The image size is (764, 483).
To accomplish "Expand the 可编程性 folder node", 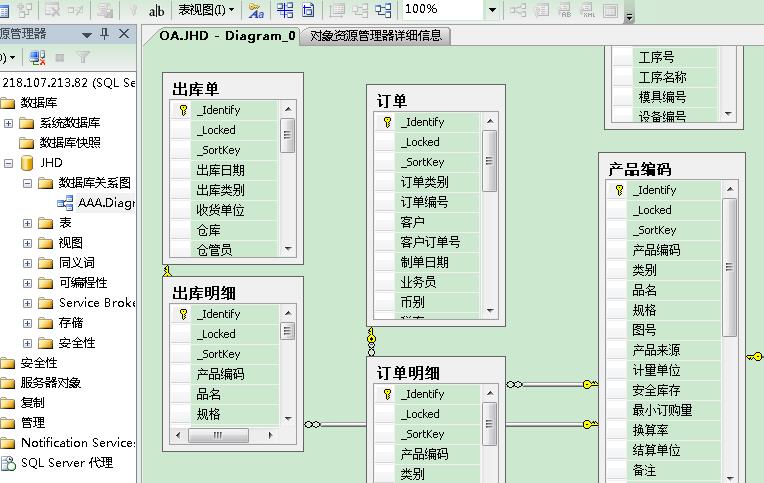I will click(x=28, y=283).
